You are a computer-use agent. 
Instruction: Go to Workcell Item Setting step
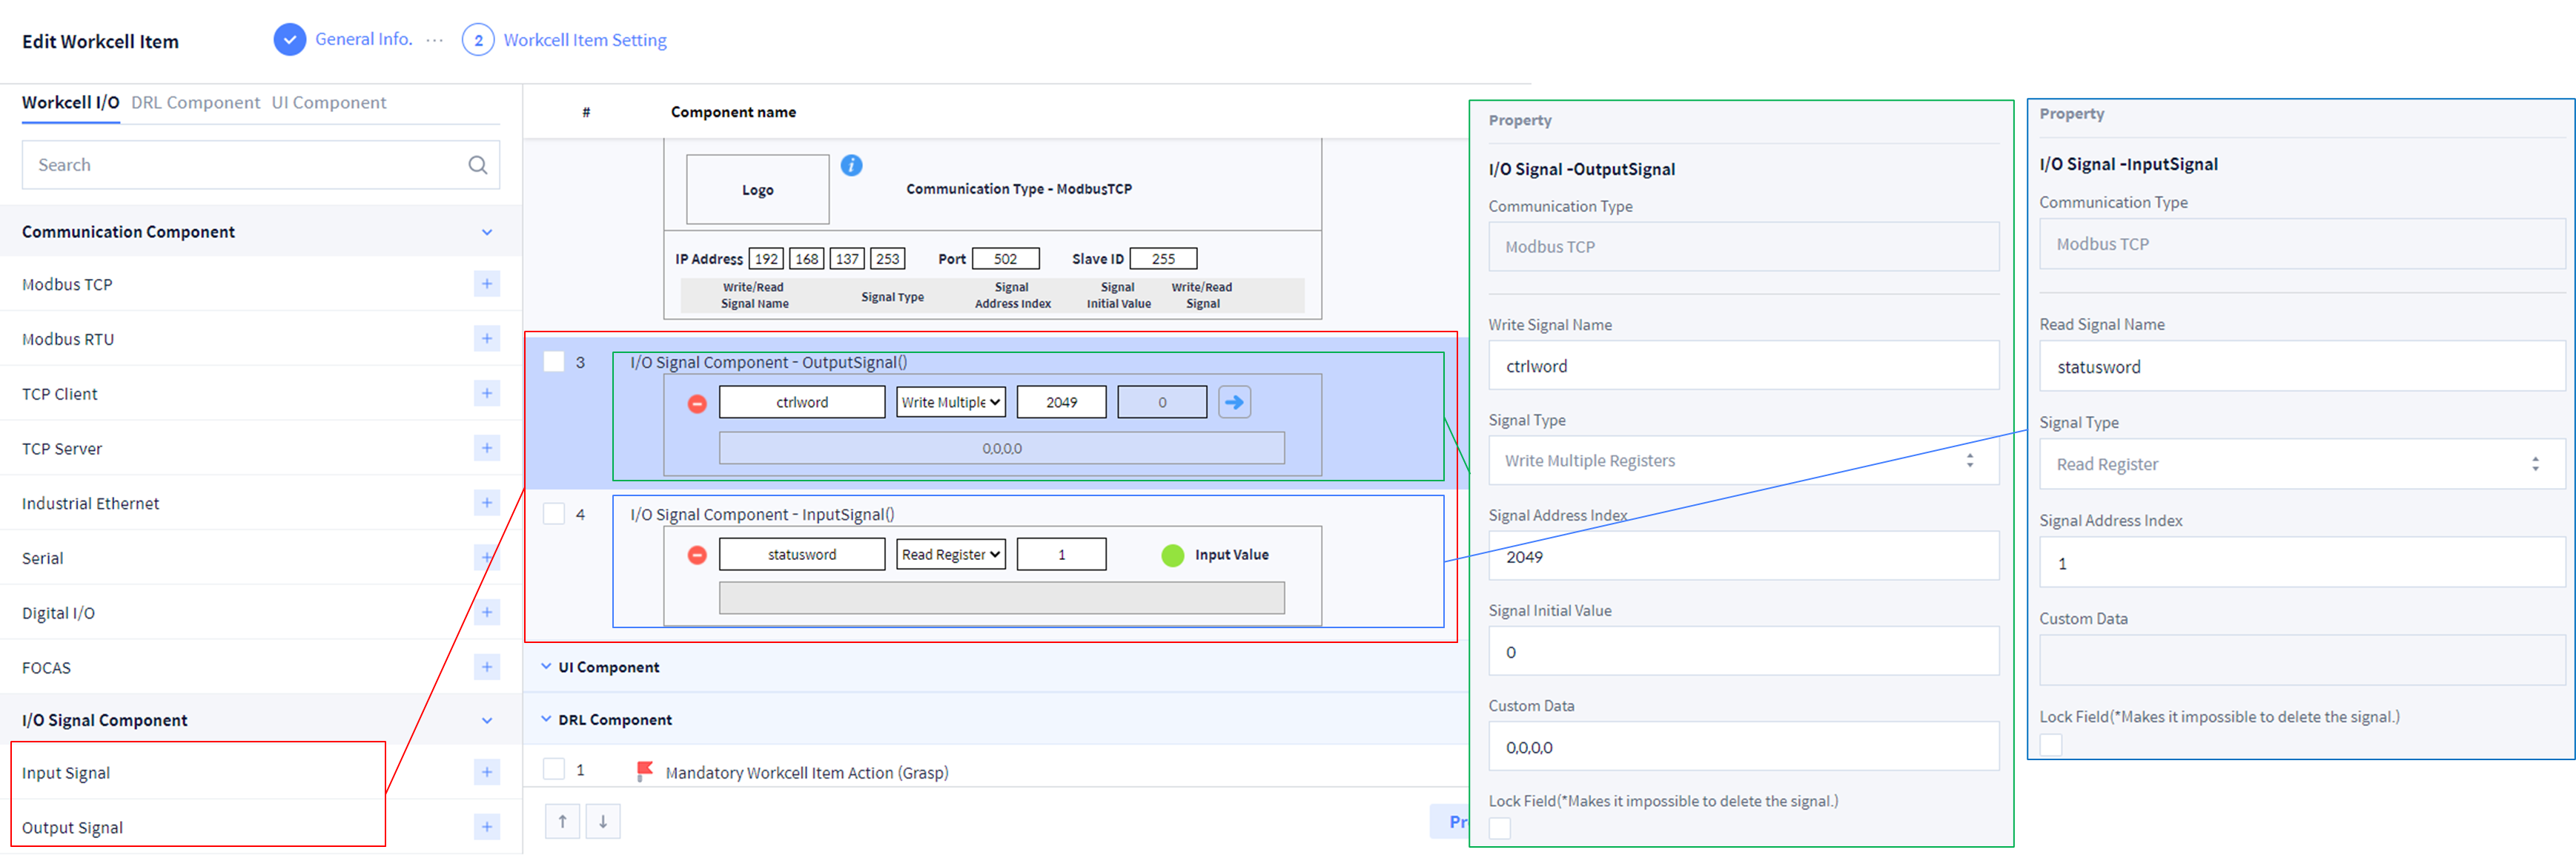[x=584, y=40]
